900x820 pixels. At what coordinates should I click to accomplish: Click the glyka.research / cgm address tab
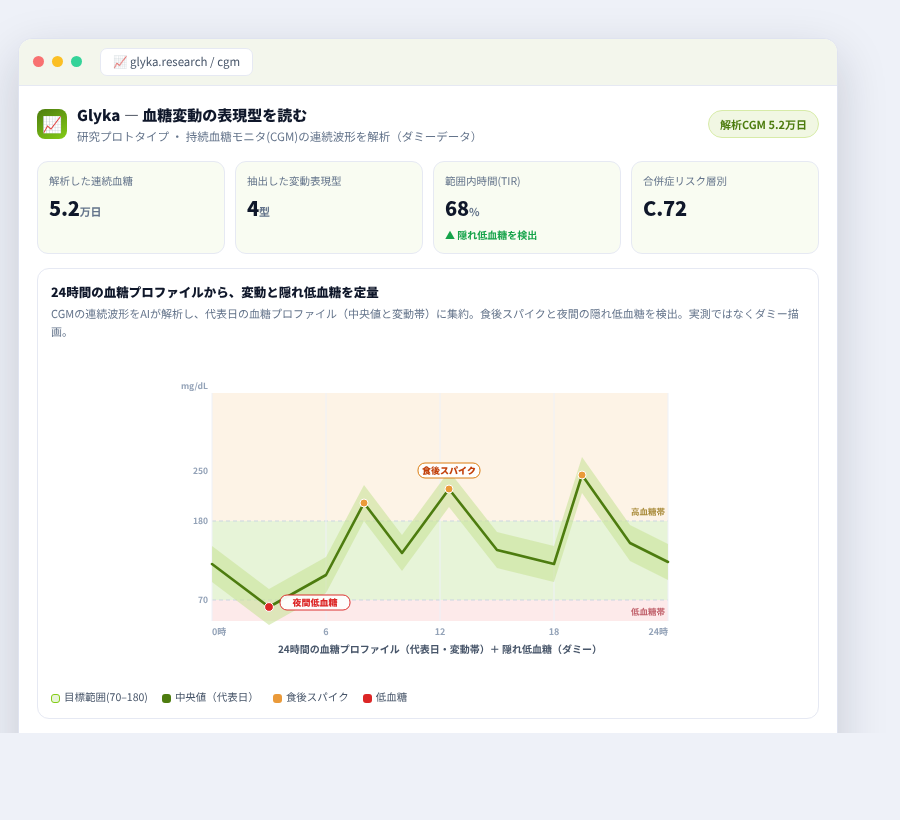pyautogui.click(x=176, y=62)
